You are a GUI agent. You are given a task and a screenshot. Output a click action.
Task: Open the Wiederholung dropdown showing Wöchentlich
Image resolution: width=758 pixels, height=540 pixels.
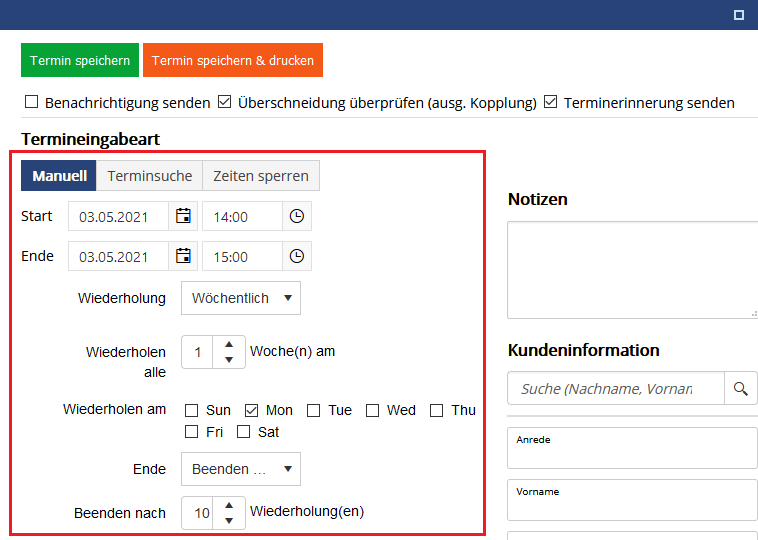click(x=241, y=298)
